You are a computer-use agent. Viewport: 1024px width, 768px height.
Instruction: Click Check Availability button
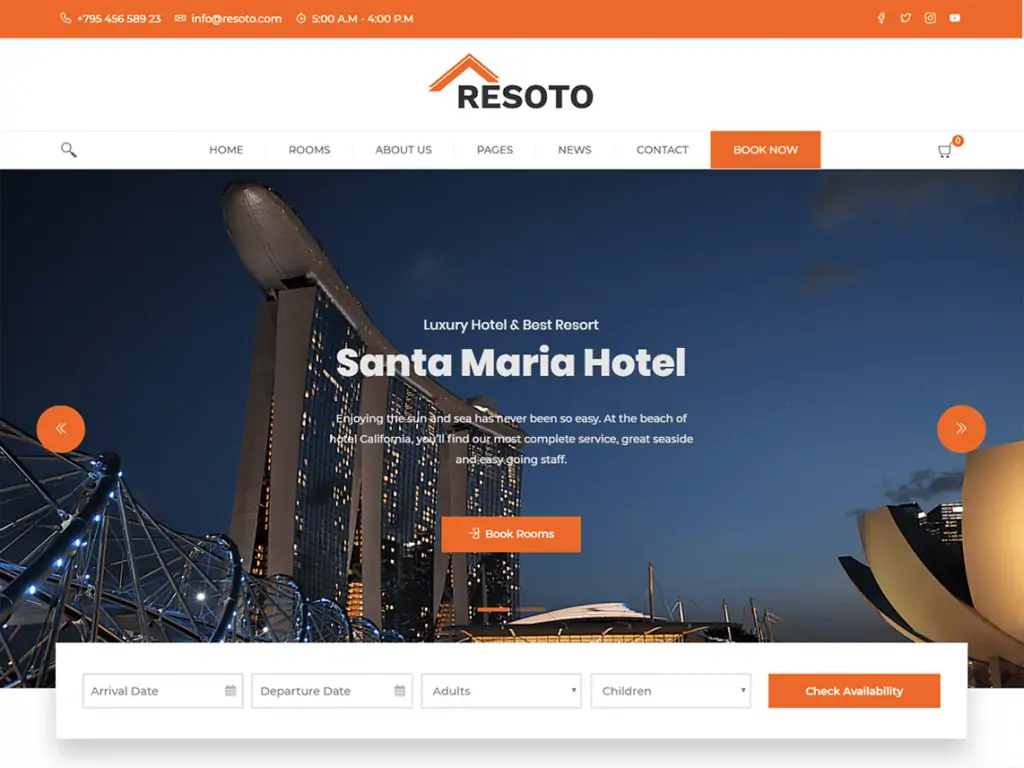click(x=854, y=691)
